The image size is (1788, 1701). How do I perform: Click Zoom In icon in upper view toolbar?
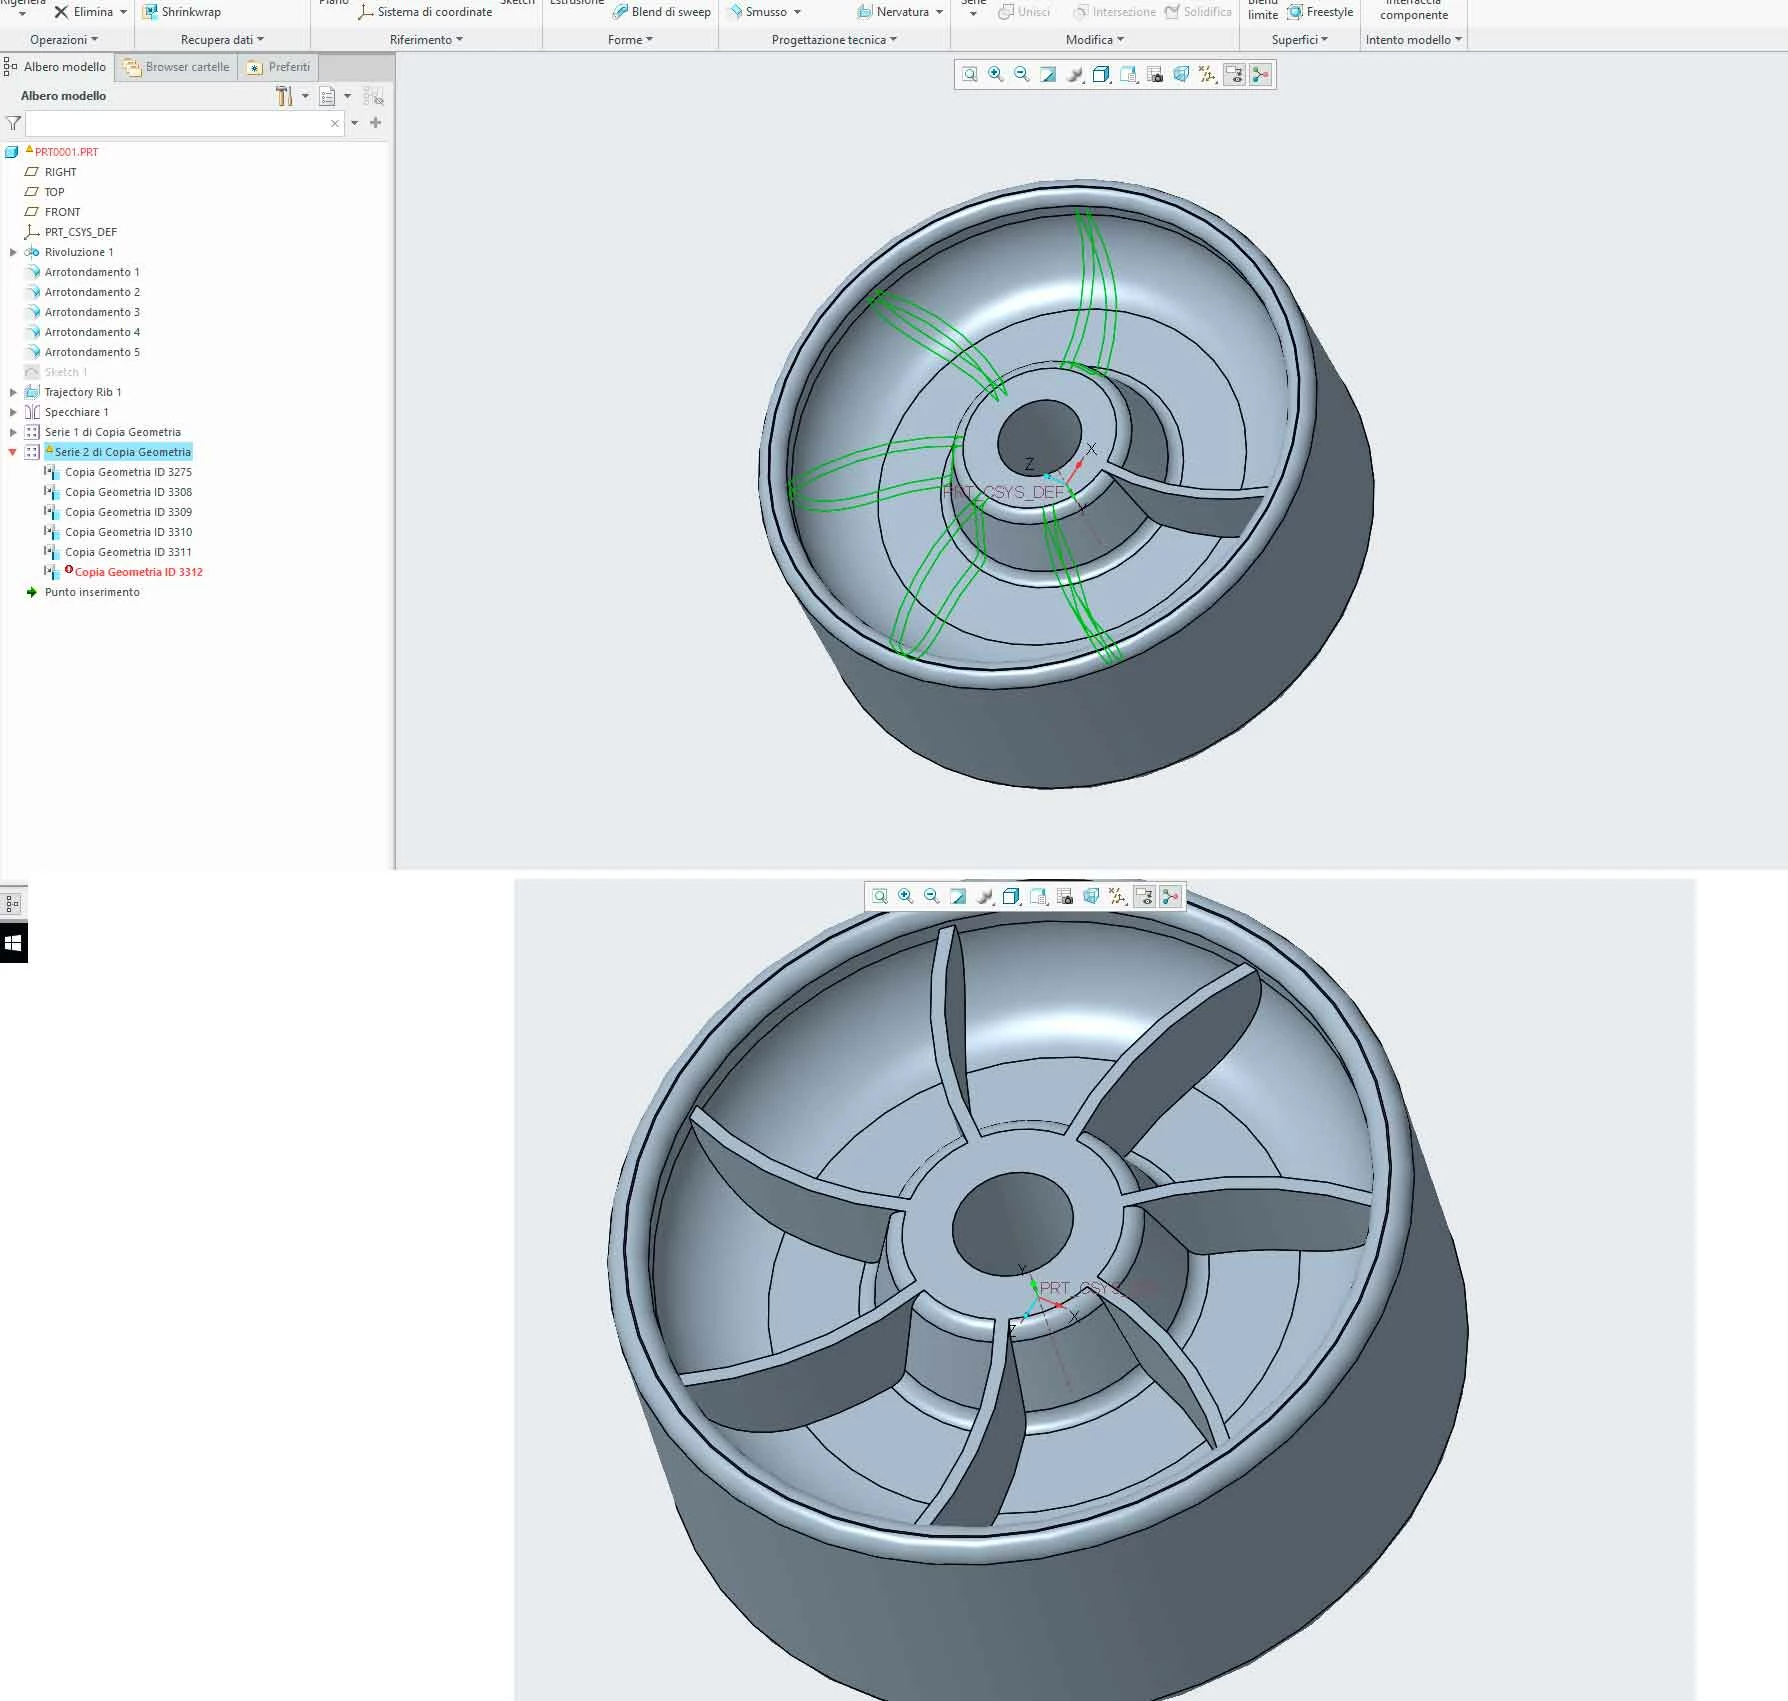click(996, 75)
